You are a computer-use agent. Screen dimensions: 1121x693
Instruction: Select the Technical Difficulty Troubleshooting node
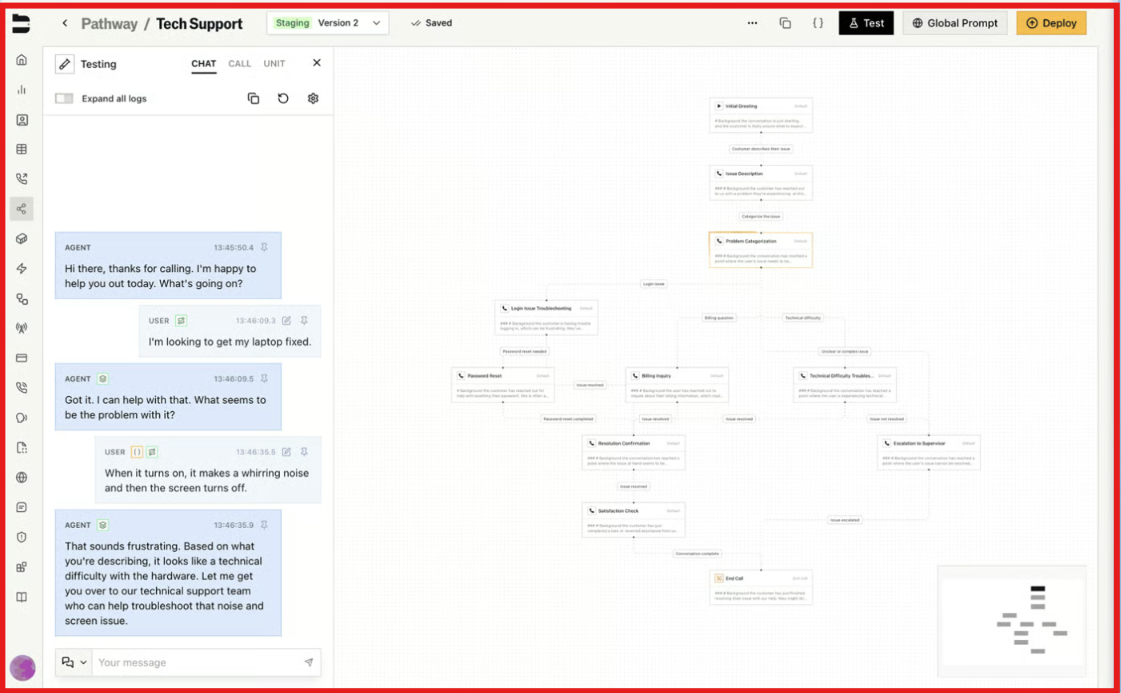(x=845, y=385)
